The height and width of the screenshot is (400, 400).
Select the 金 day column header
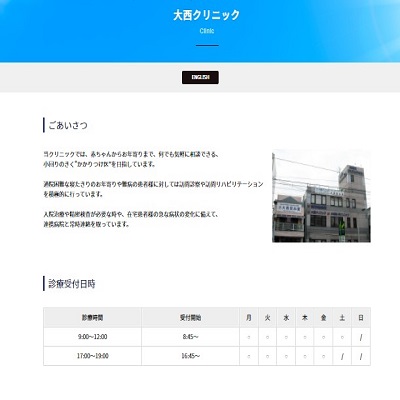[323, 318]
